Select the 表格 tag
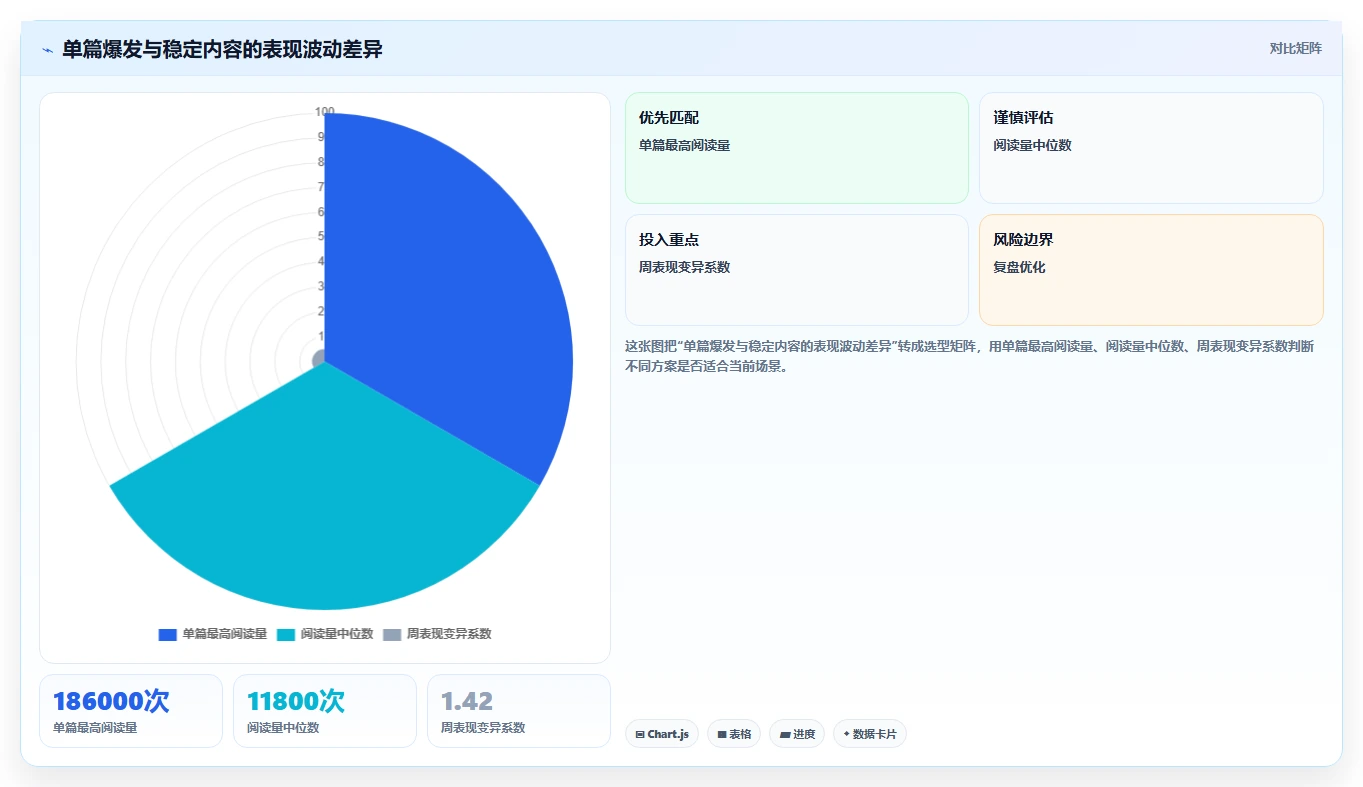 click(734, 734)
